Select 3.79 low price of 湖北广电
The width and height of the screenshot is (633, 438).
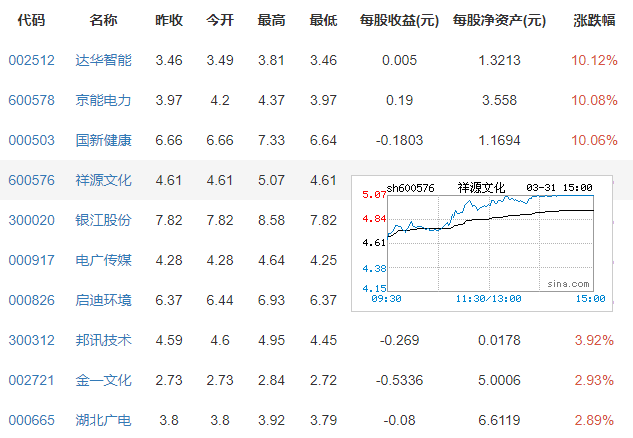(x=323, y=420)
